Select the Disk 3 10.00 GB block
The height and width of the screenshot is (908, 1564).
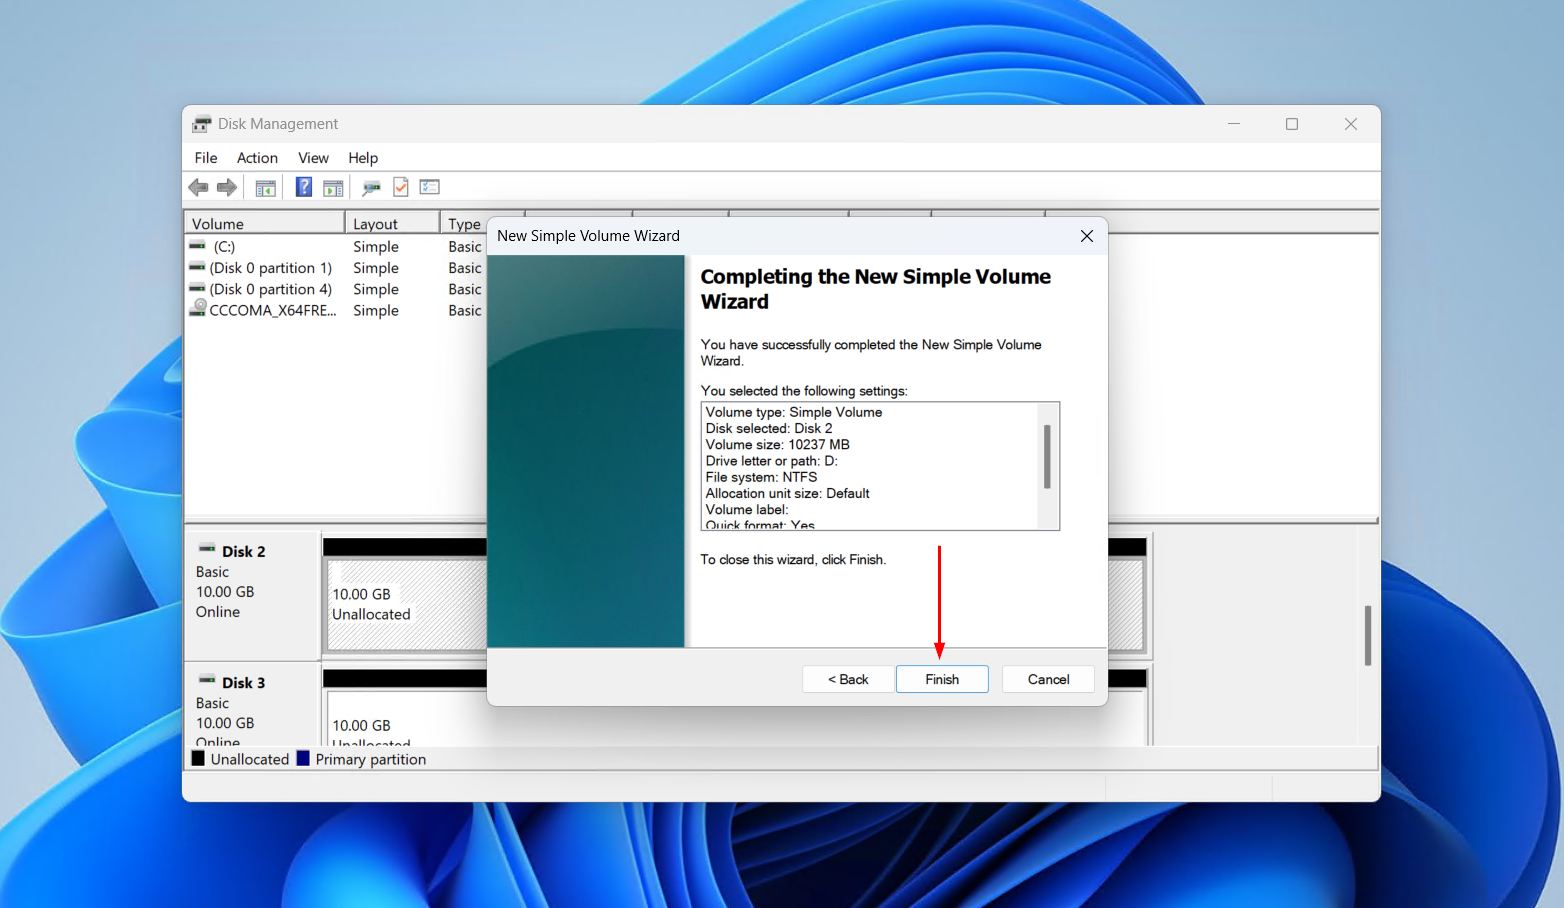coord(406,717)
